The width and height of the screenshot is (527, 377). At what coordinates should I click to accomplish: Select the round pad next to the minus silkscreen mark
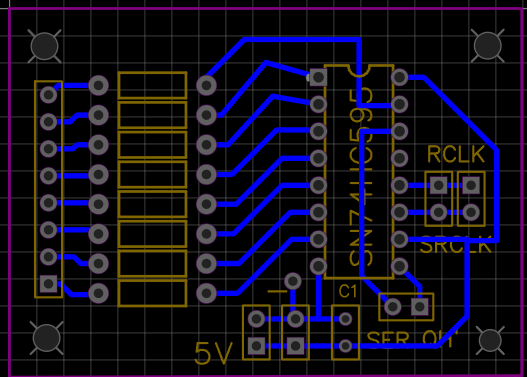point(293,281)
